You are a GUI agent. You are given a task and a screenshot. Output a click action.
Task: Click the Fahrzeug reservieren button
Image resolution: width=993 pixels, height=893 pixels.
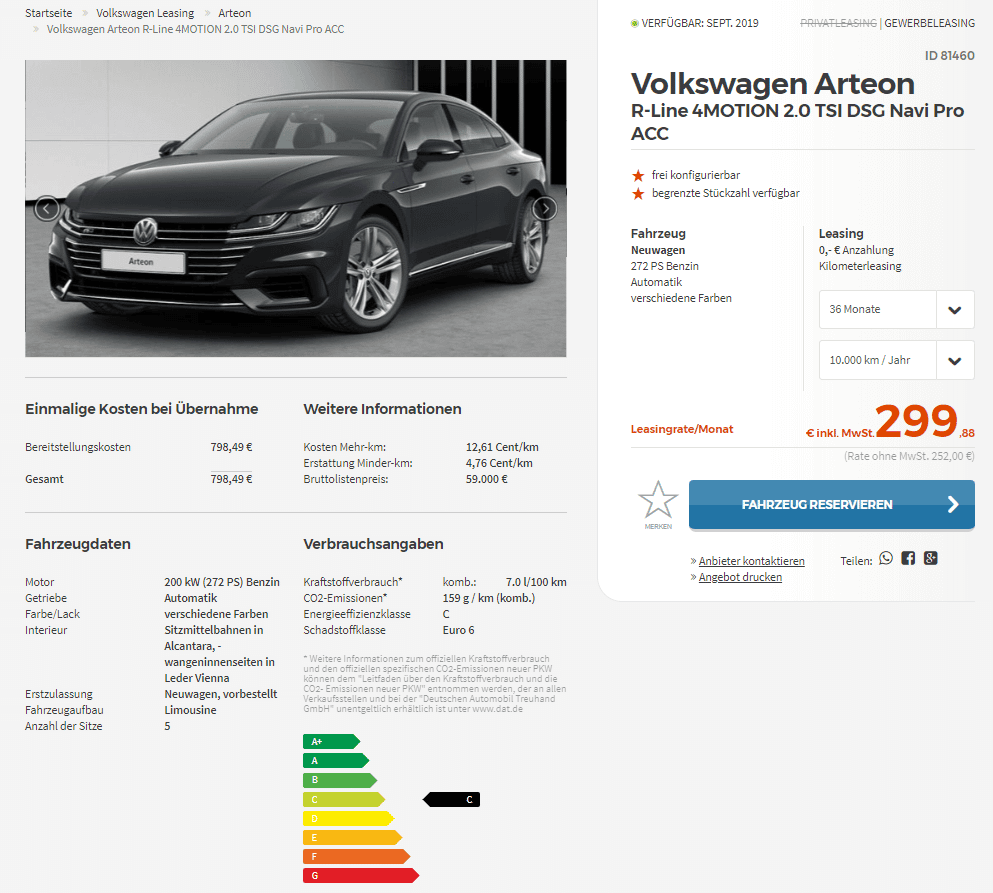[x=832, y=505]
